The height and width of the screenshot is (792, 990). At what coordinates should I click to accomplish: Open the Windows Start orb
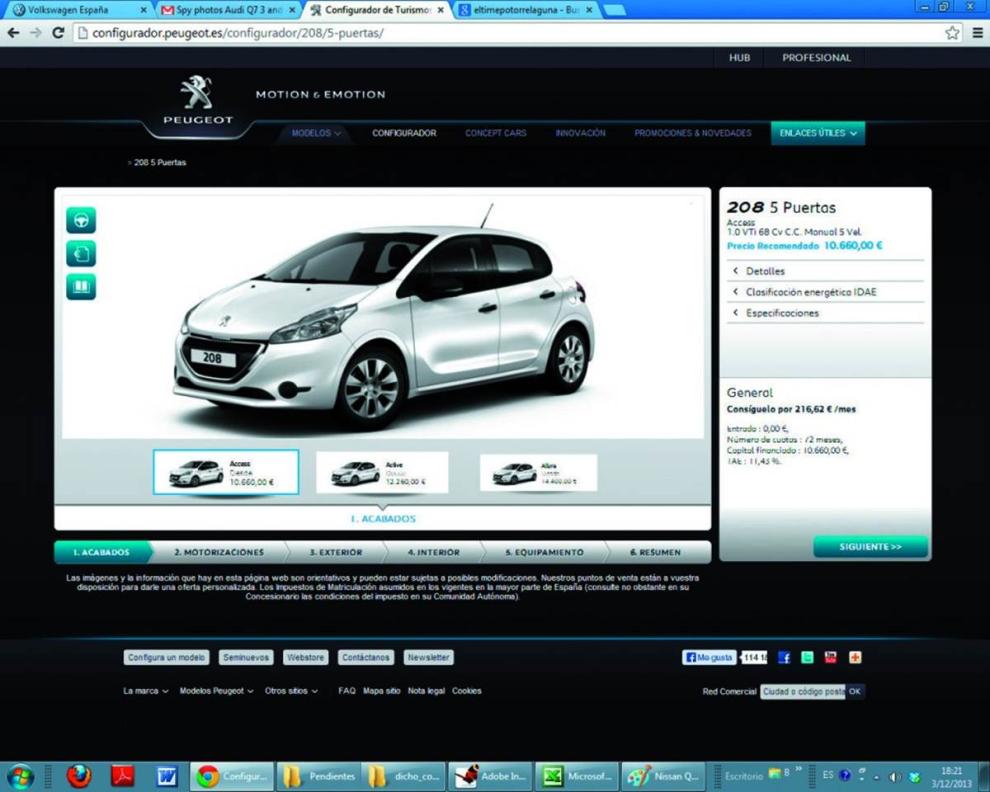coord(21,776)
